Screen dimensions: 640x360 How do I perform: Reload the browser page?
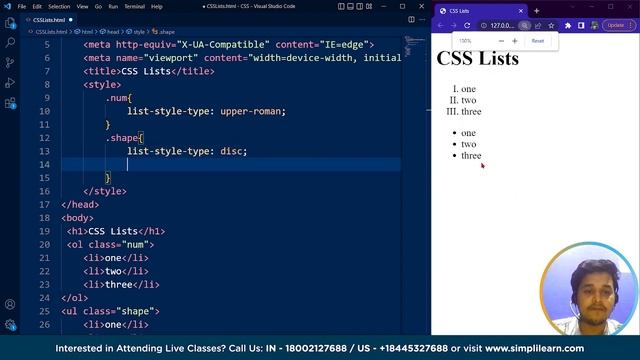467,25
